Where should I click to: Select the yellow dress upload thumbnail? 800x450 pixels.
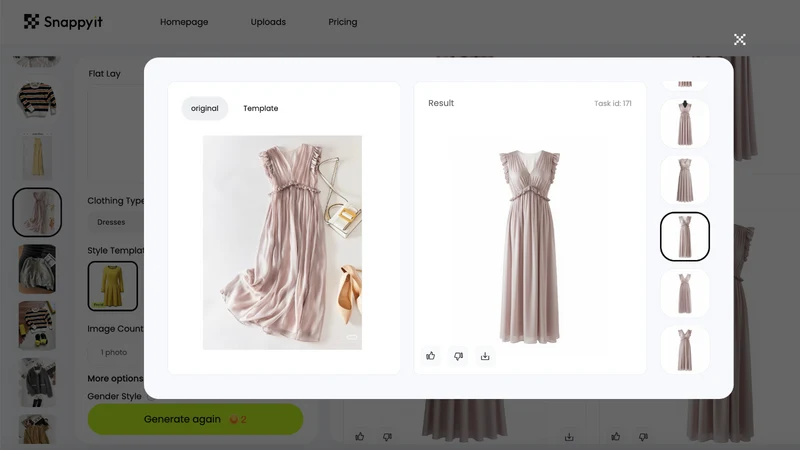(37, 156)
